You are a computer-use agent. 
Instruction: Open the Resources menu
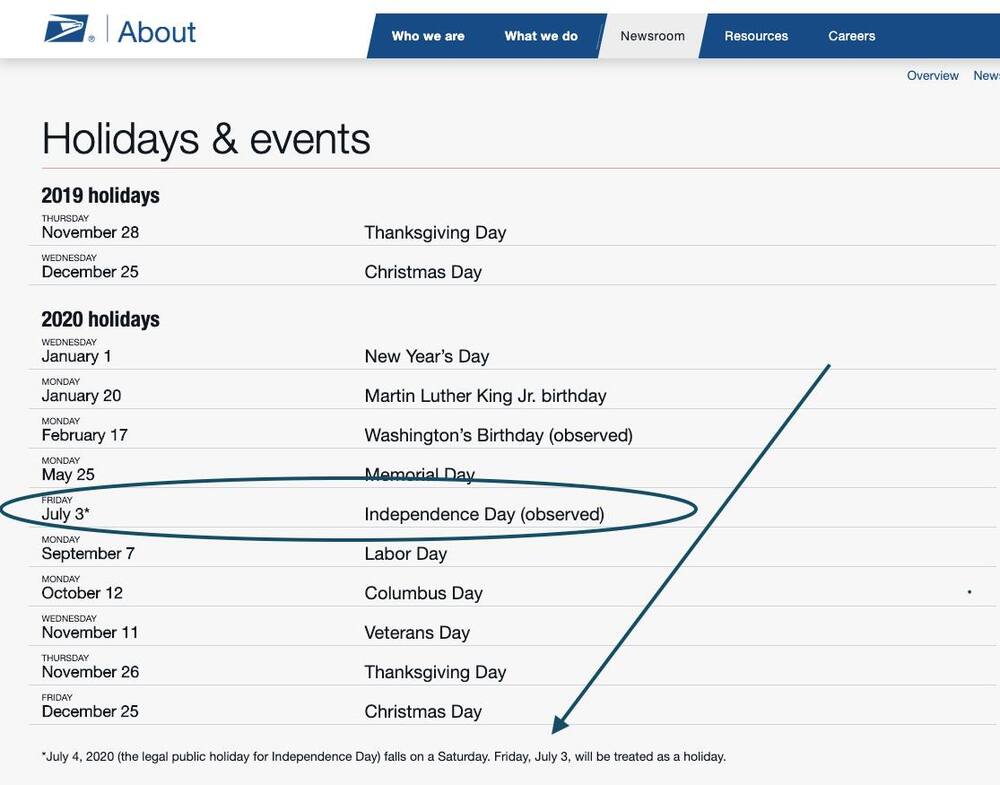(756, 36)
